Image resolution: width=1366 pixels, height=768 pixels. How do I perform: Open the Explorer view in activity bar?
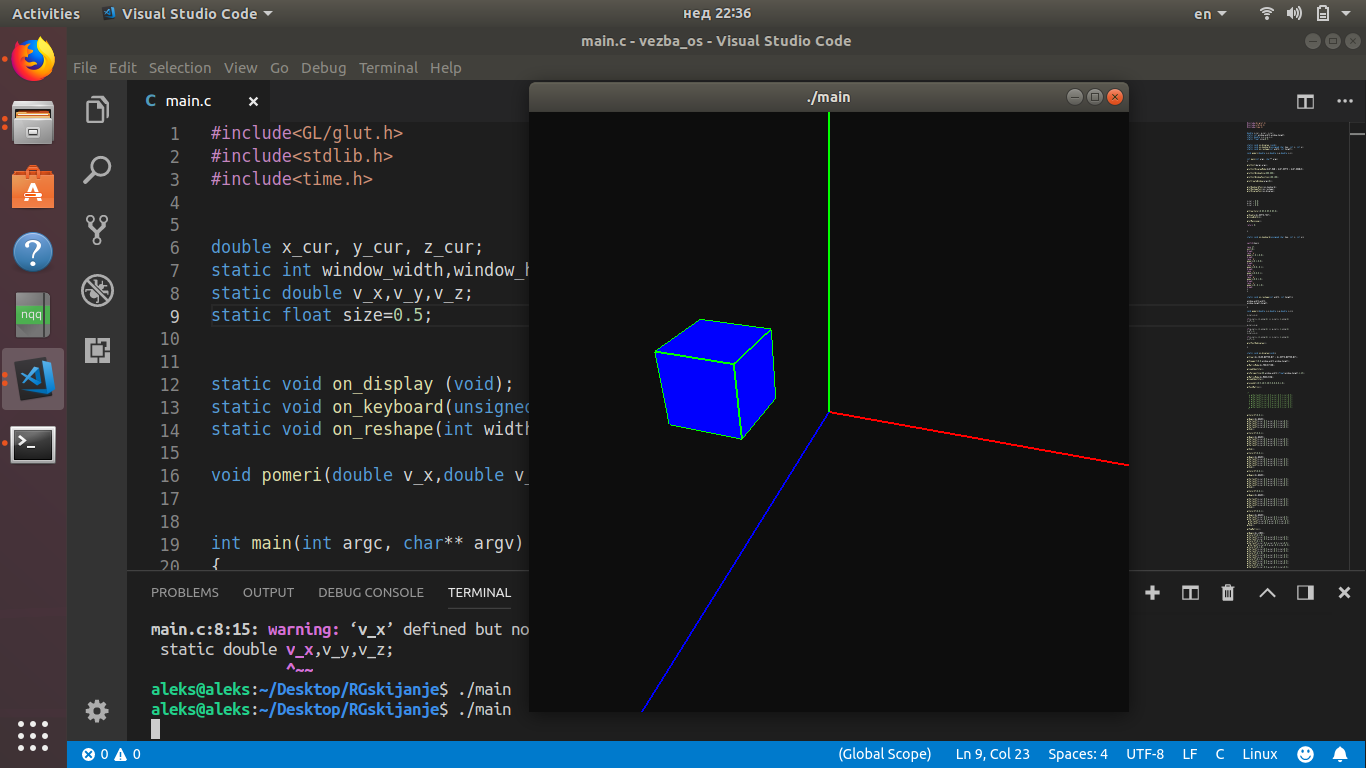pos(97,109)
